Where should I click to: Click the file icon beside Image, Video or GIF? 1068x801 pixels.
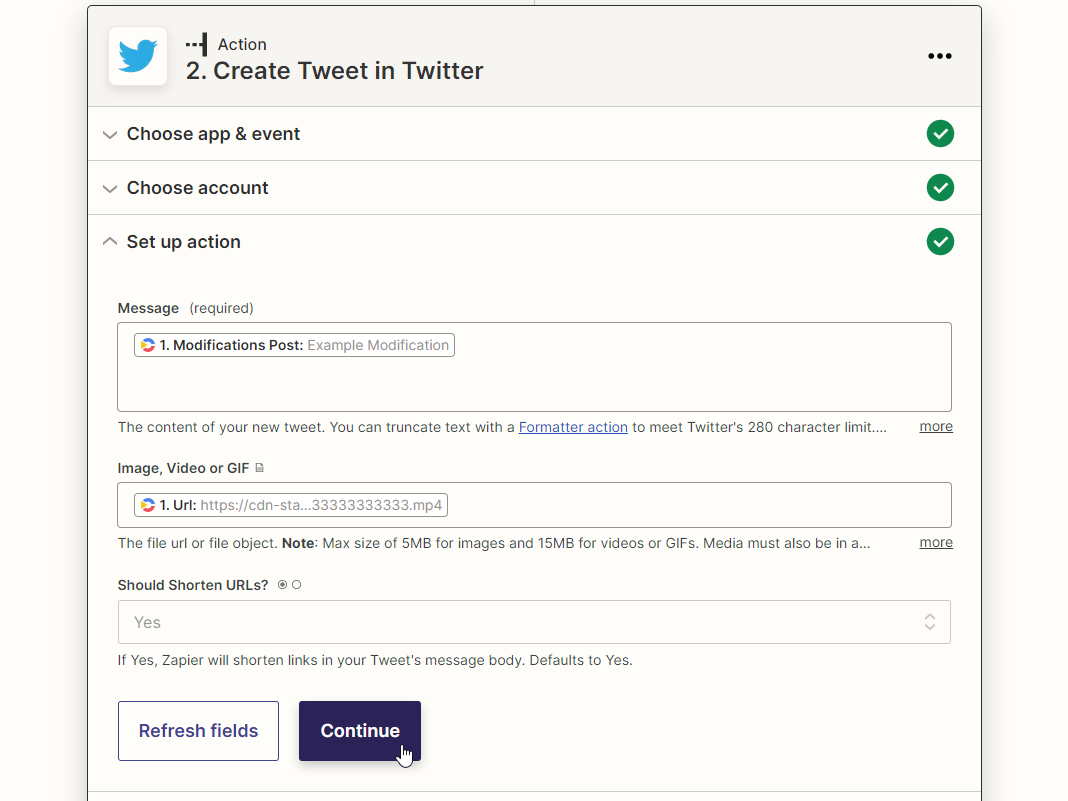click(260, 468)
